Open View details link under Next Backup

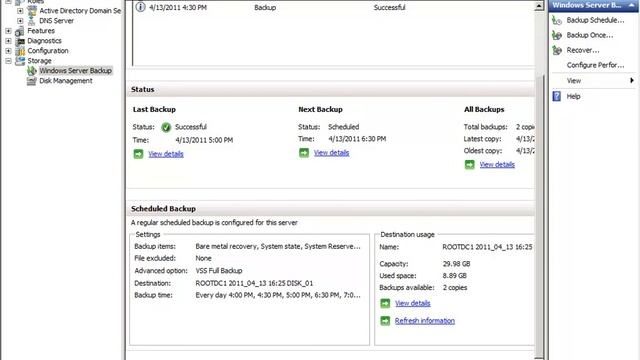click(x=331, y=153)
